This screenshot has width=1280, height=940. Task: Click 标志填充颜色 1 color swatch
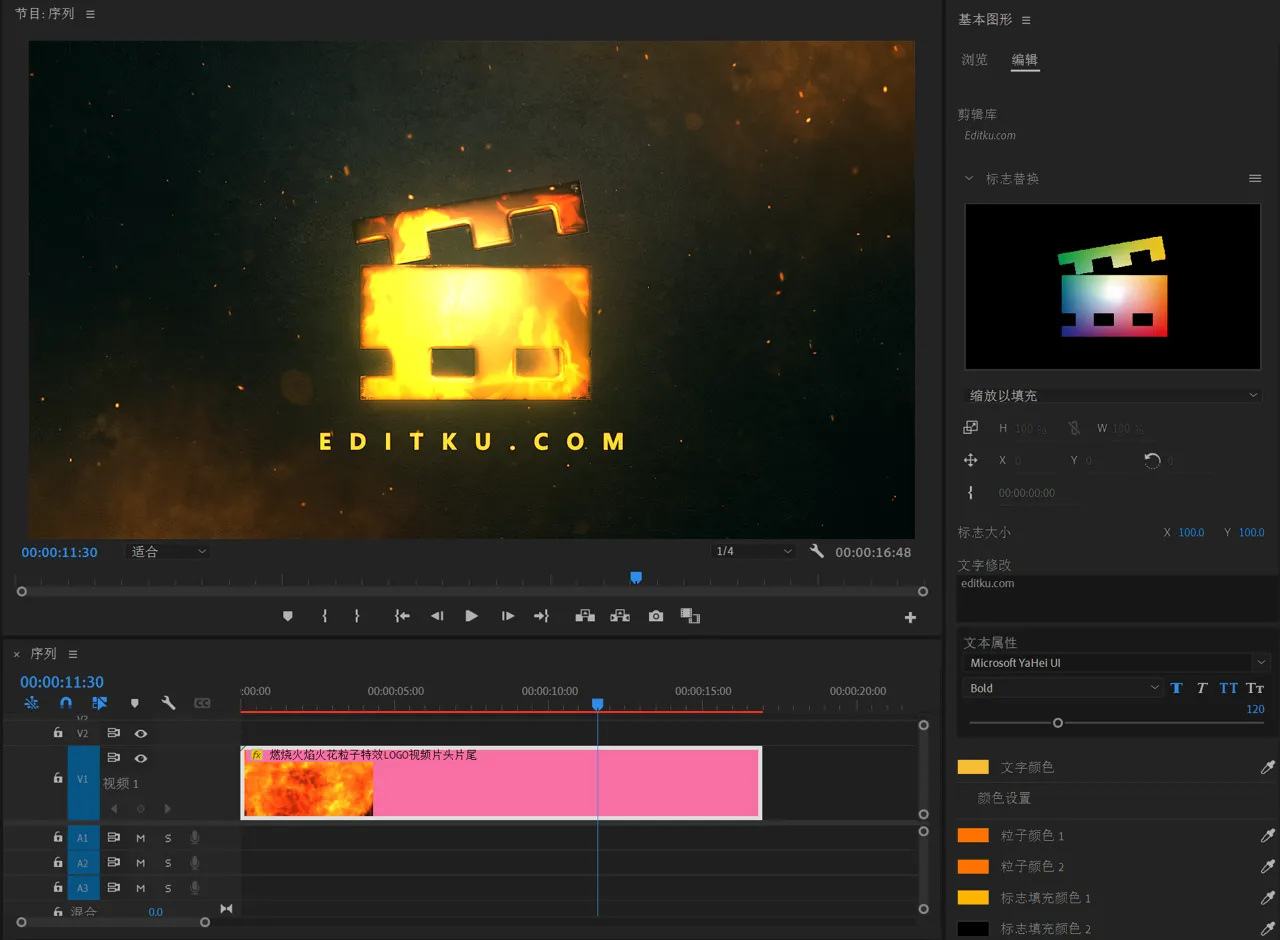[x=973, y=898]
